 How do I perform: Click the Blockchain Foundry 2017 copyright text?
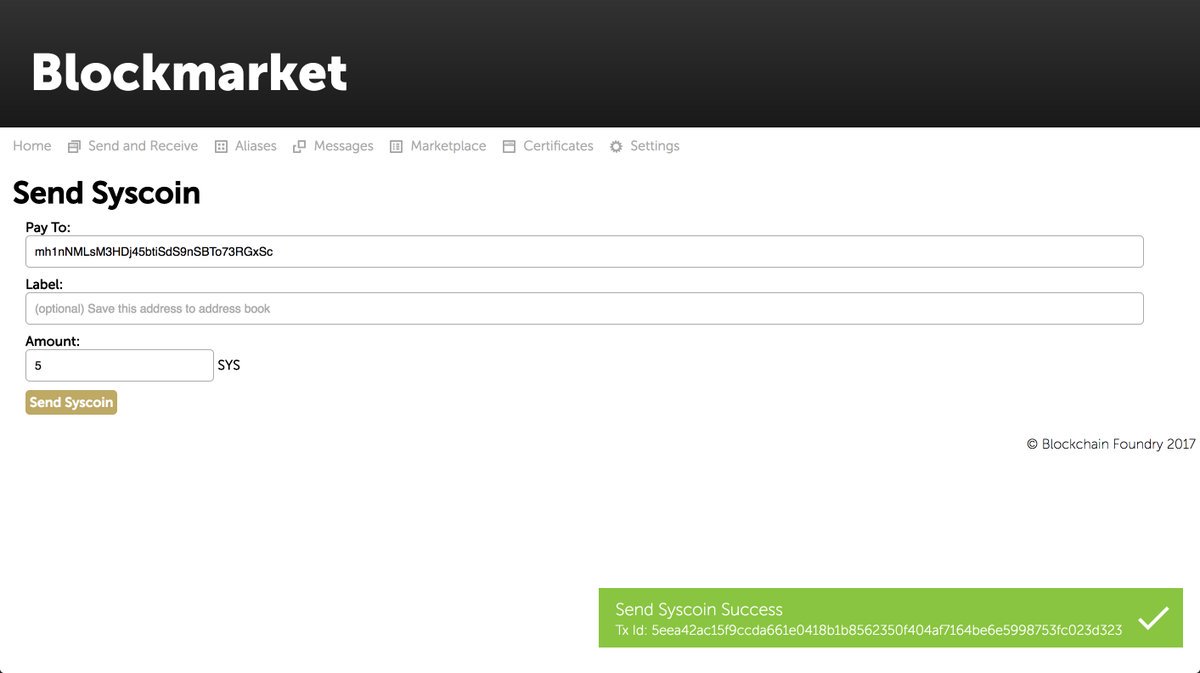click(1111, 444)
